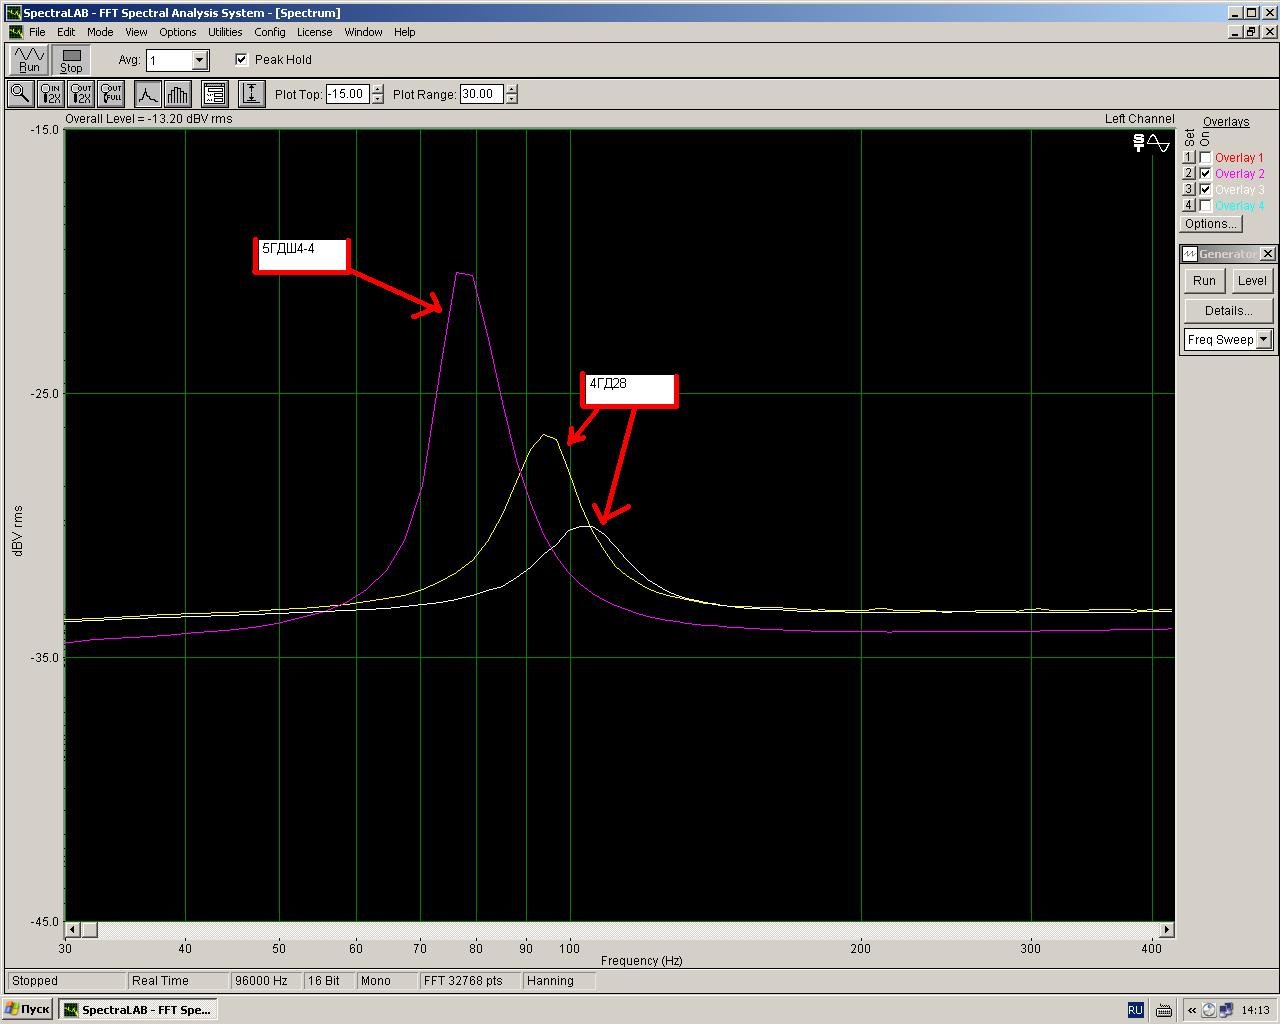Select the magnifier zoom tool

[x=19, y=94]
